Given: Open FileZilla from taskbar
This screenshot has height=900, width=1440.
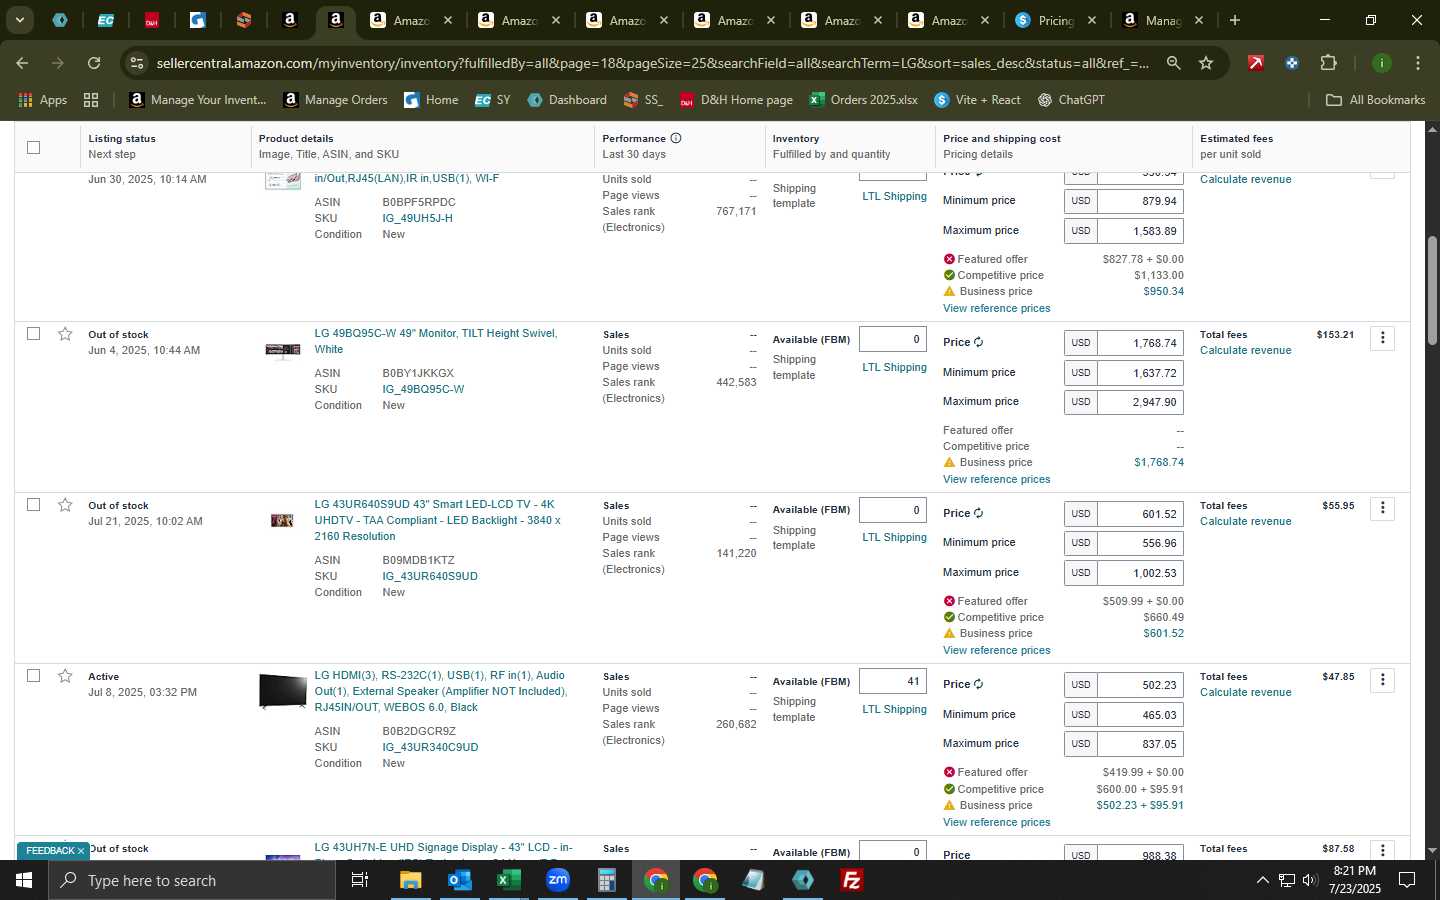Looking at the screenshot, I should 852,880.
